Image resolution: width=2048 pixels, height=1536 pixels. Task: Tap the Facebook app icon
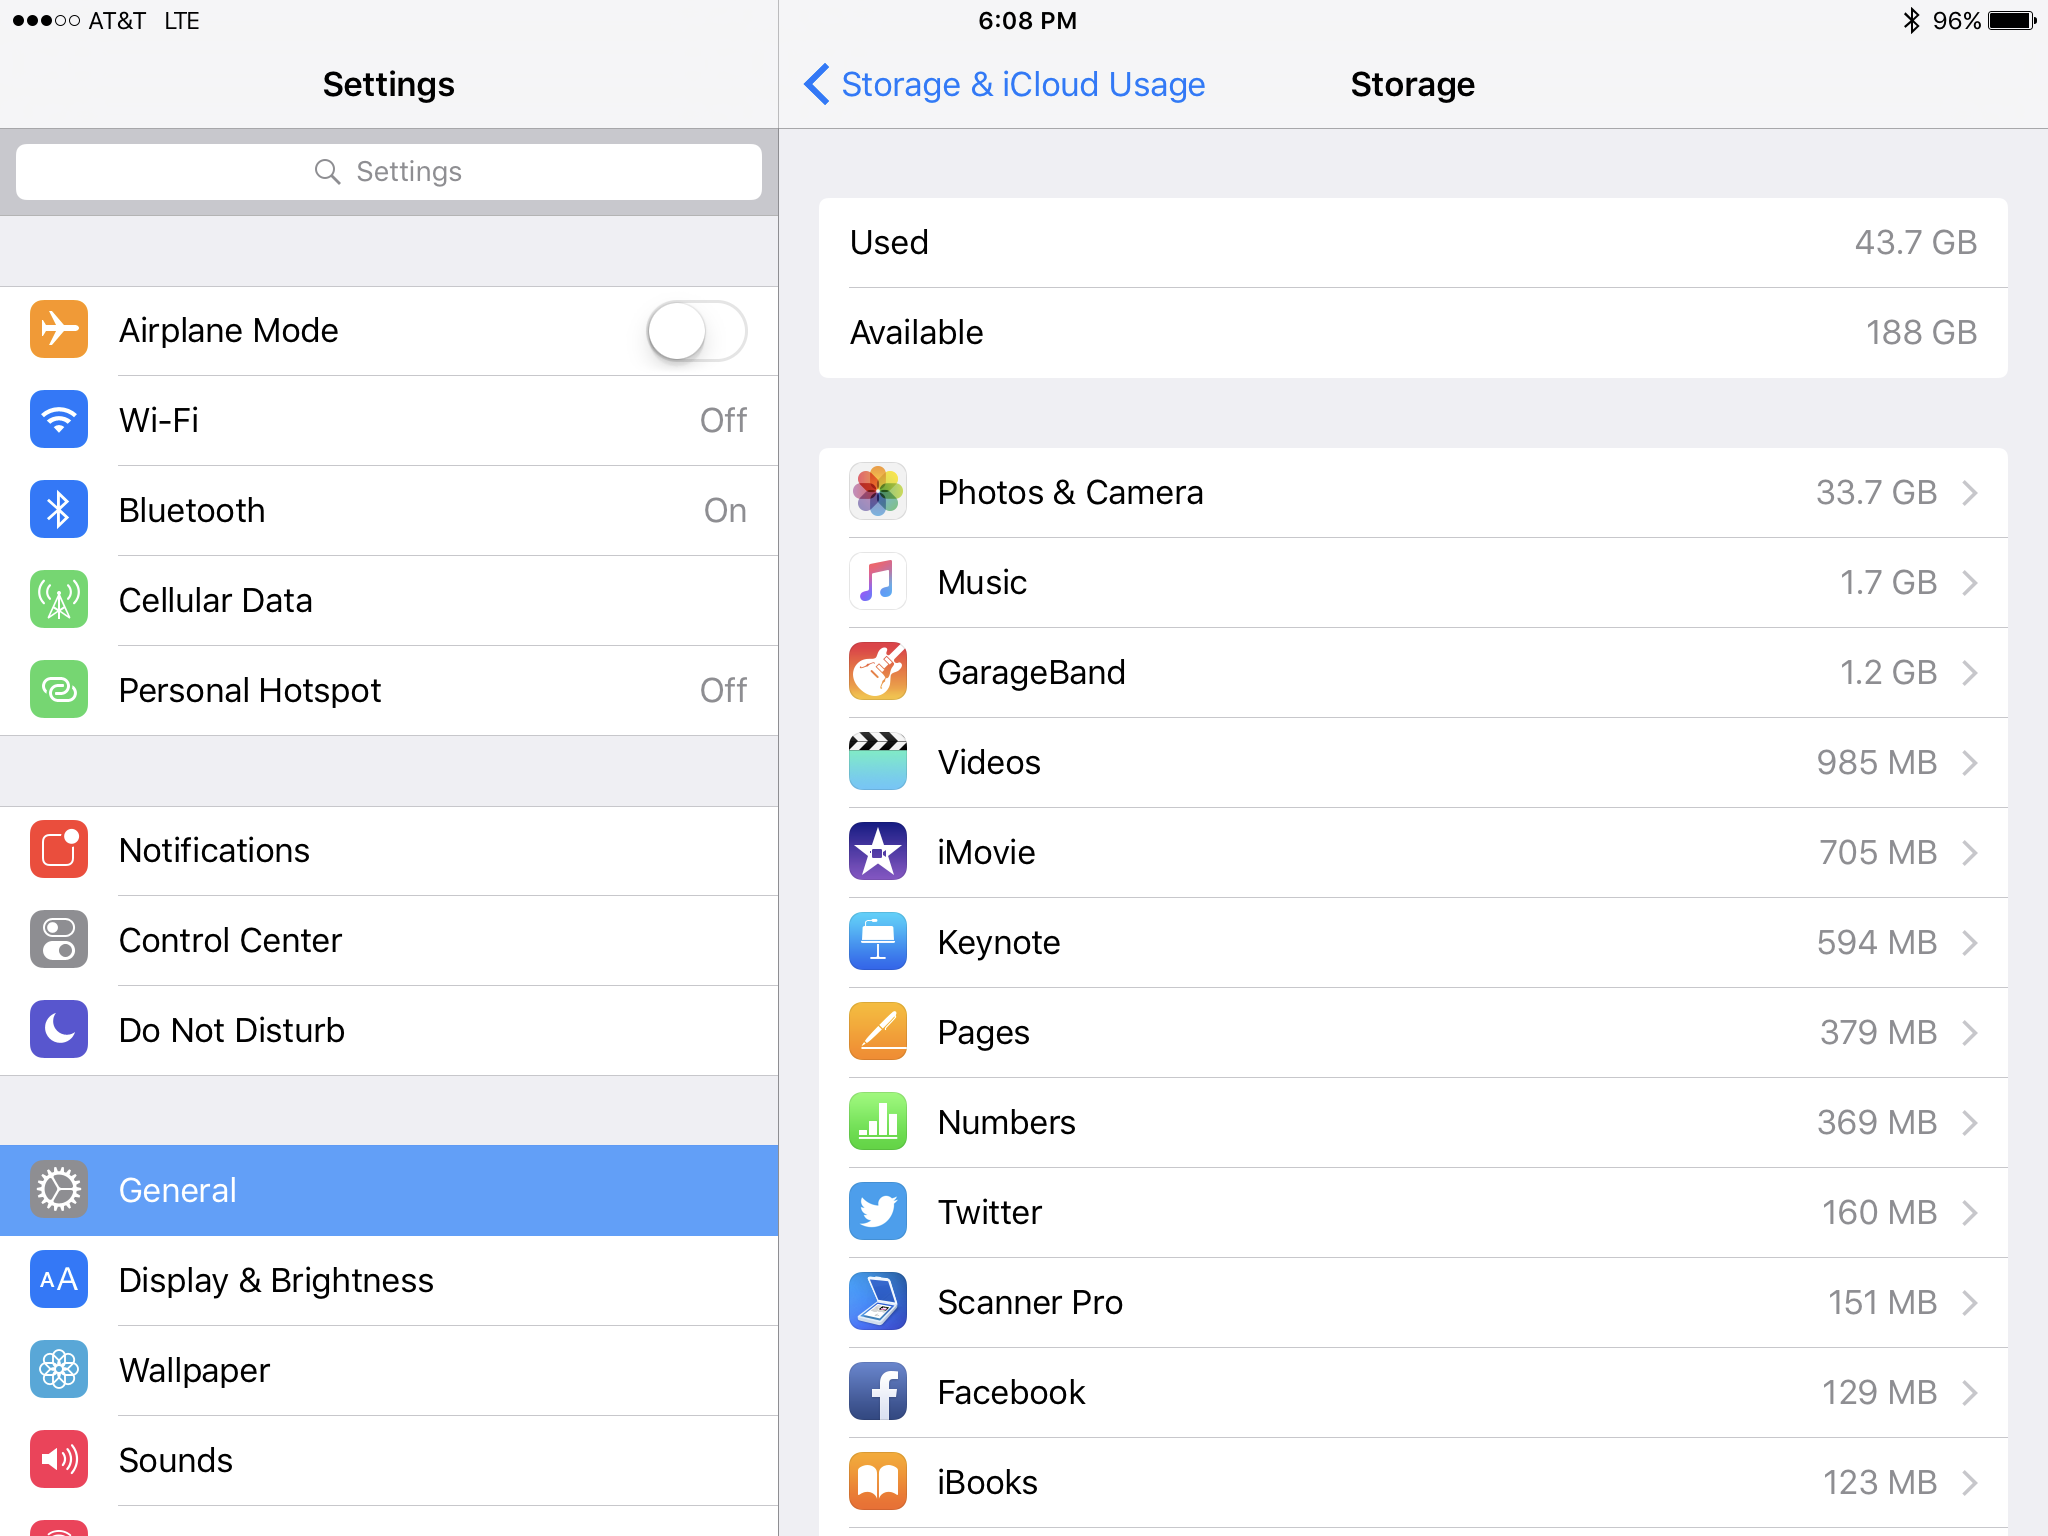pyautogui.click(x=878, y=1392)
